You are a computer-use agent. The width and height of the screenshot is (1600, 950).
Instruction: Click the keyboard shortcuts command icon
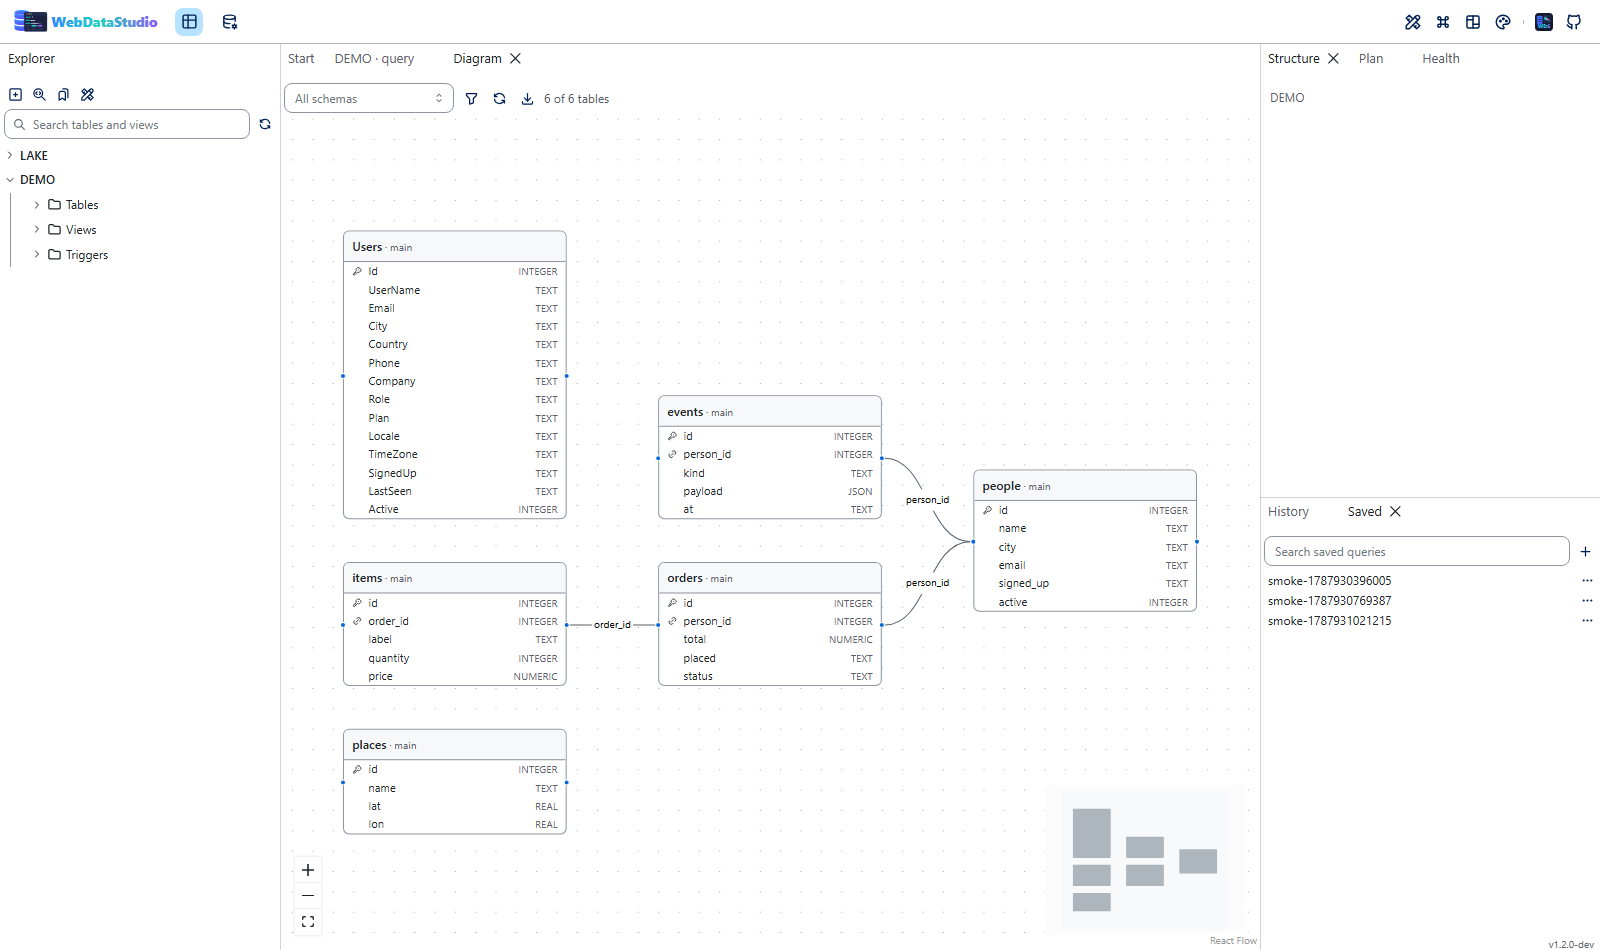click(x=1443, y=22)
